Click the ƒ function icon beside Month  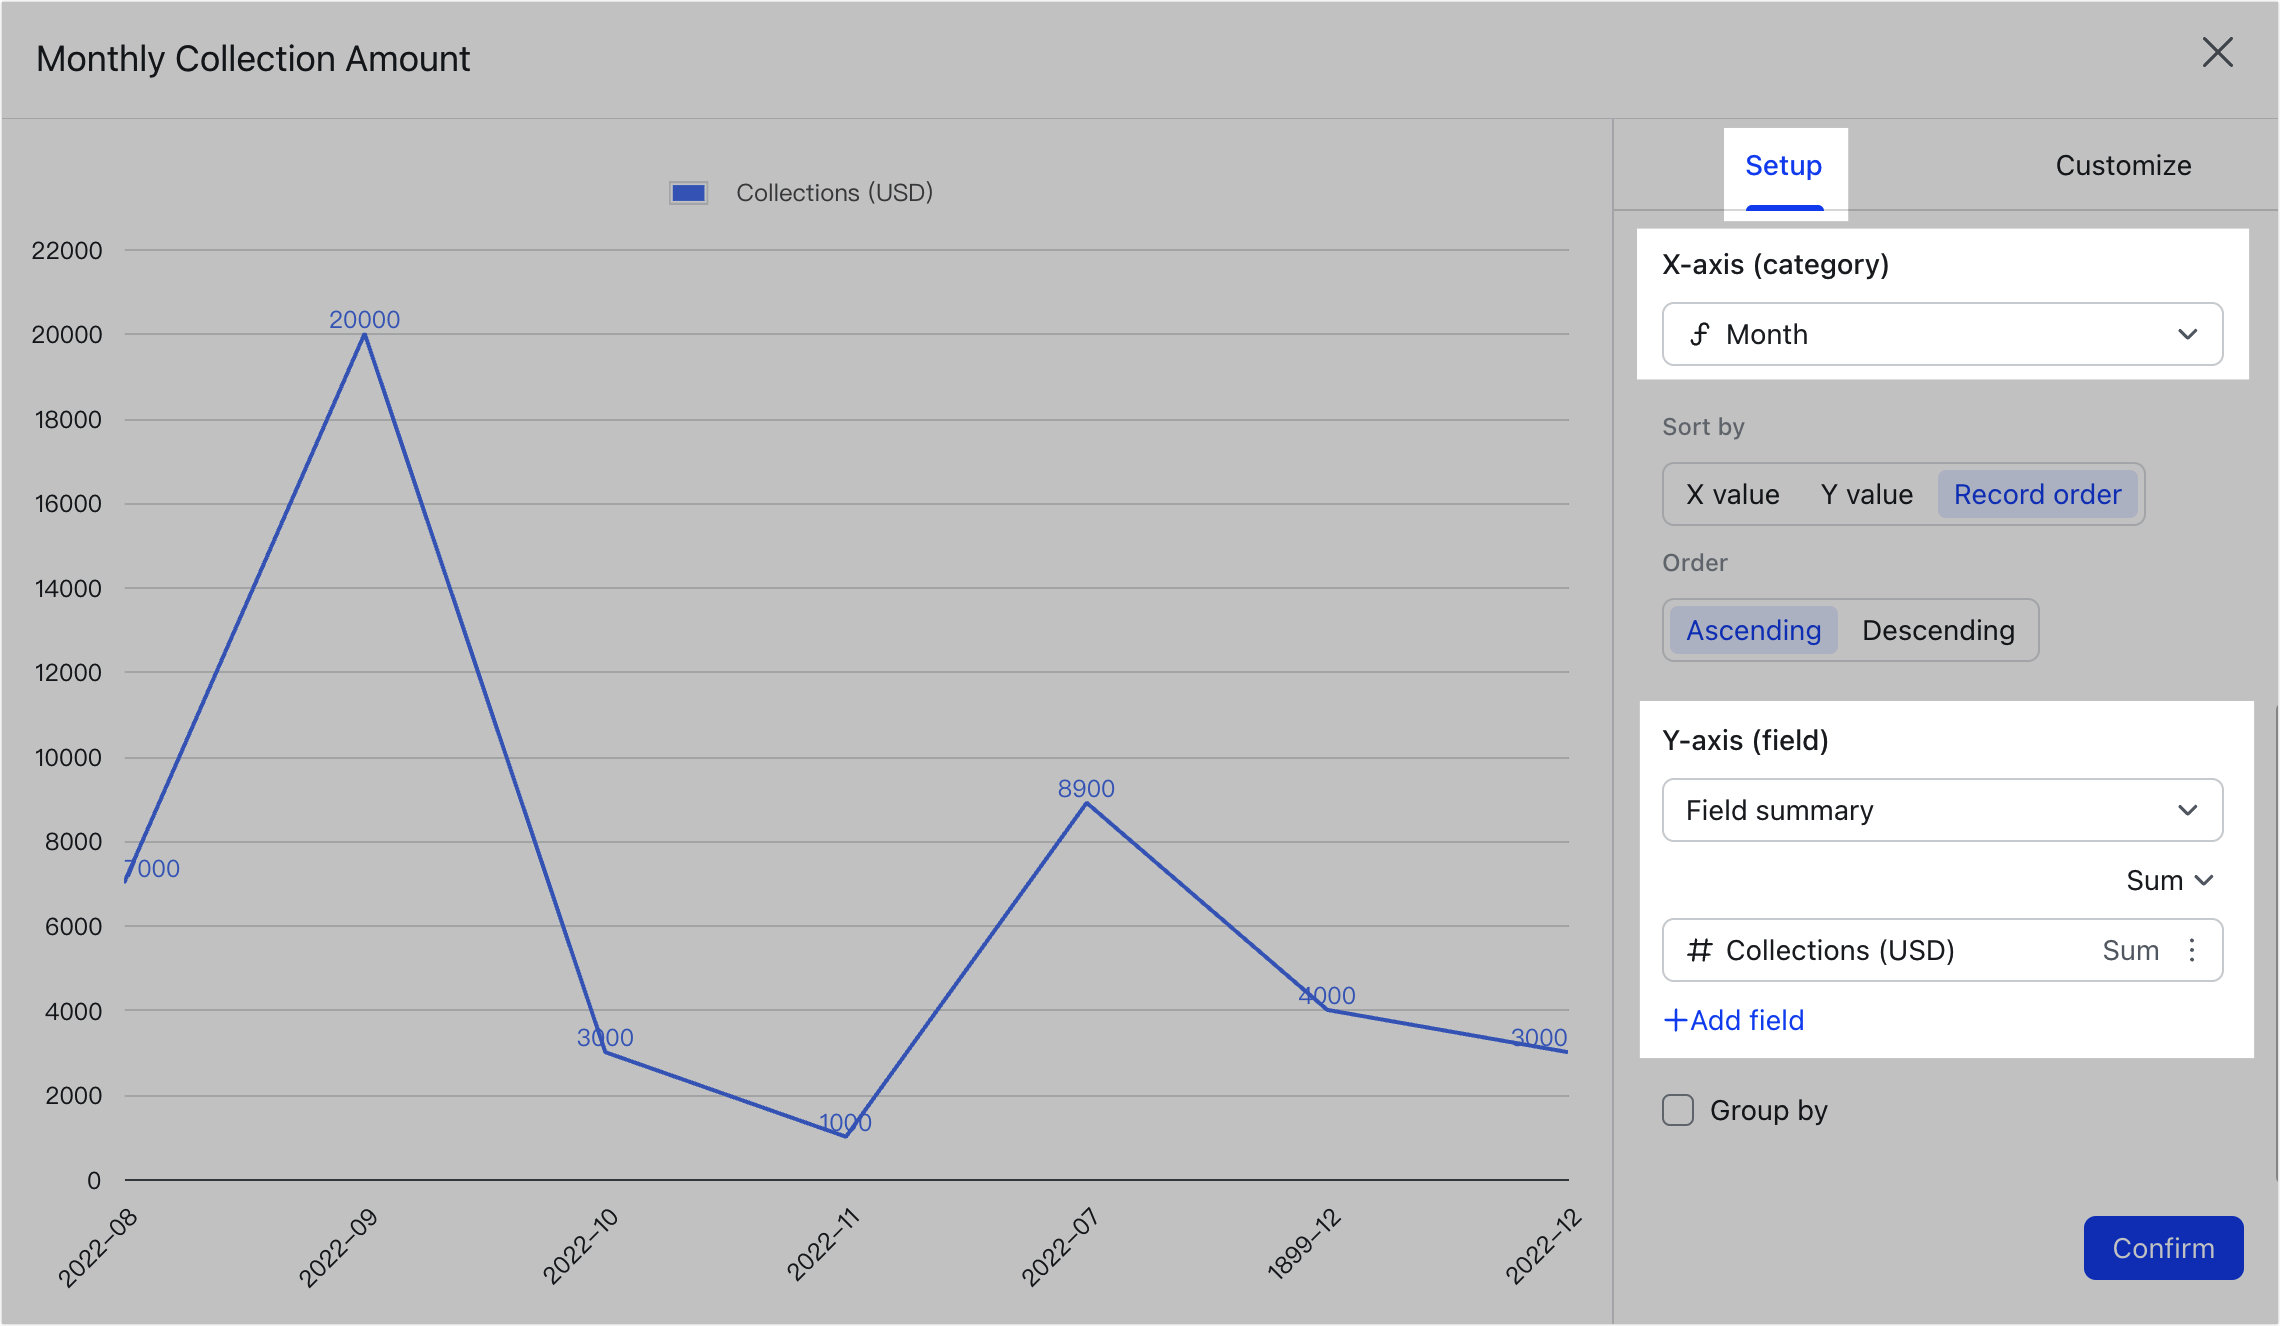pos(1700,334)
